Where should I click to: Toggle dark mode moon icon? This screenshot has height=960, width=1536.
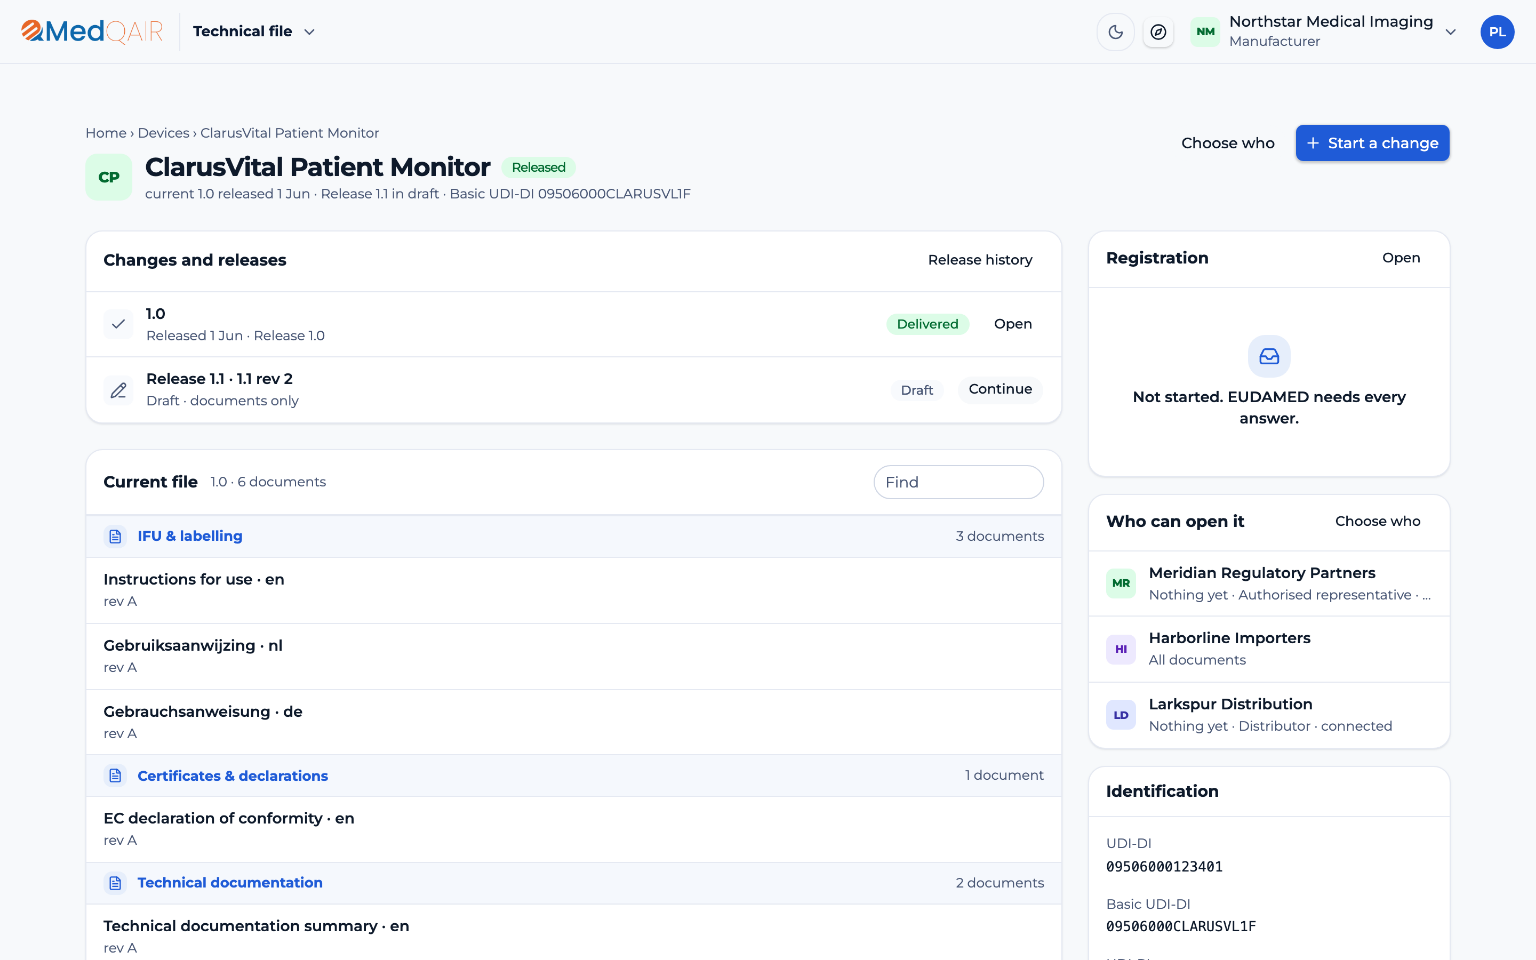1116,32
